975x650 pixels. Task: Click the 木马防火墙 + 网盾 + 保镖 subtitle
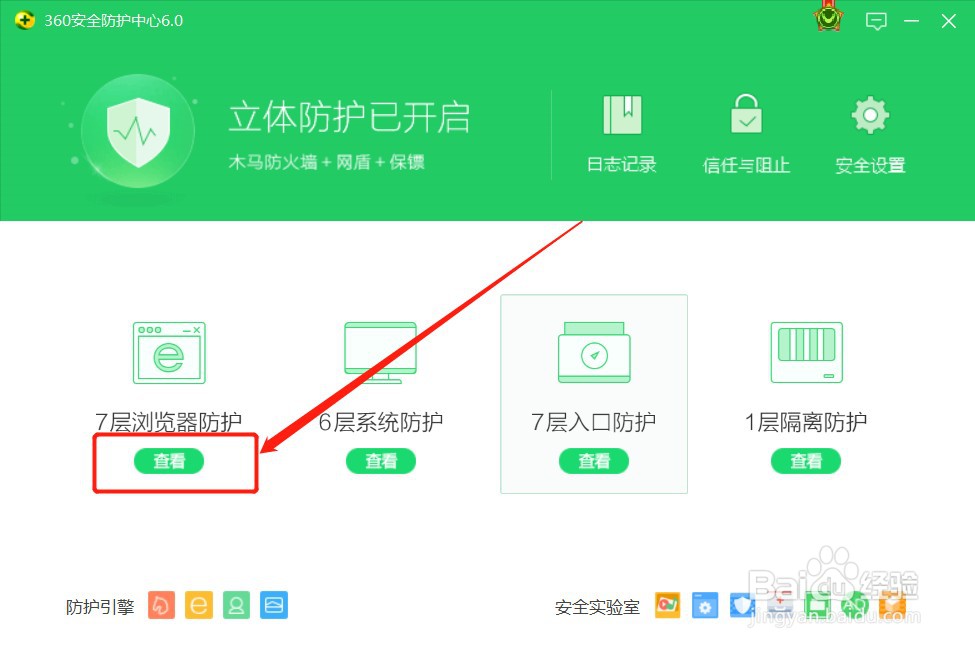pos(326,162)
